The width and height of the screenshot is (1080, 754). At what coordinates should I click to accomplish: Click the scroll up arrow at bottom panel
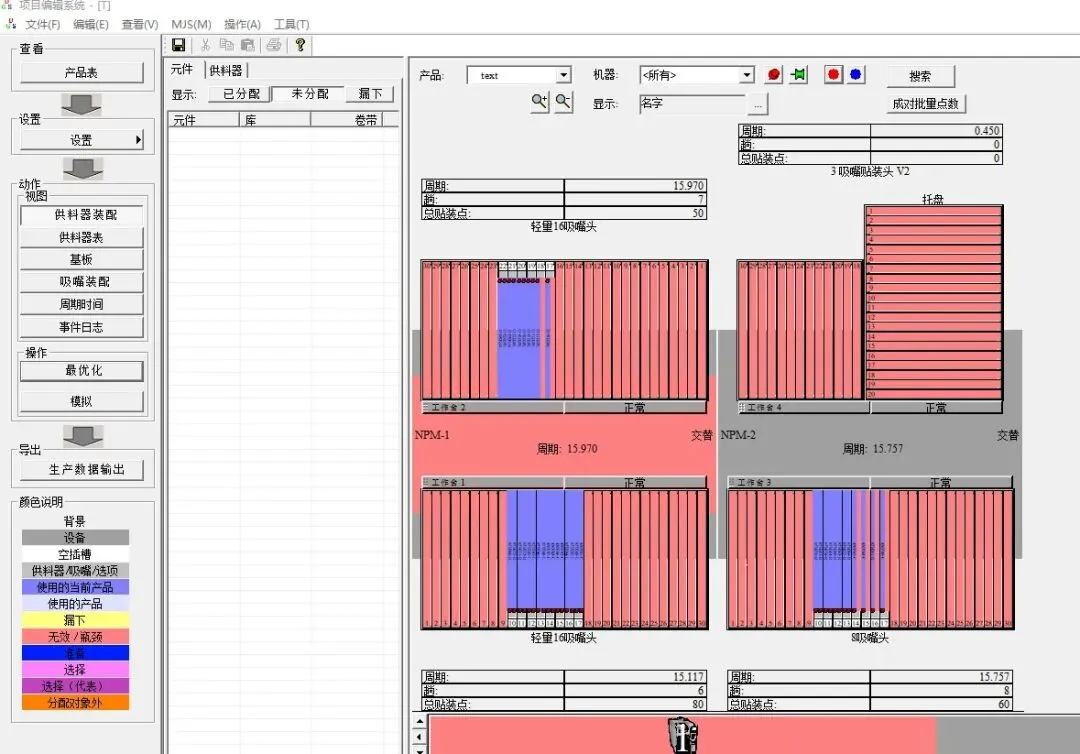pyautogui.click(x=419, y=722)
